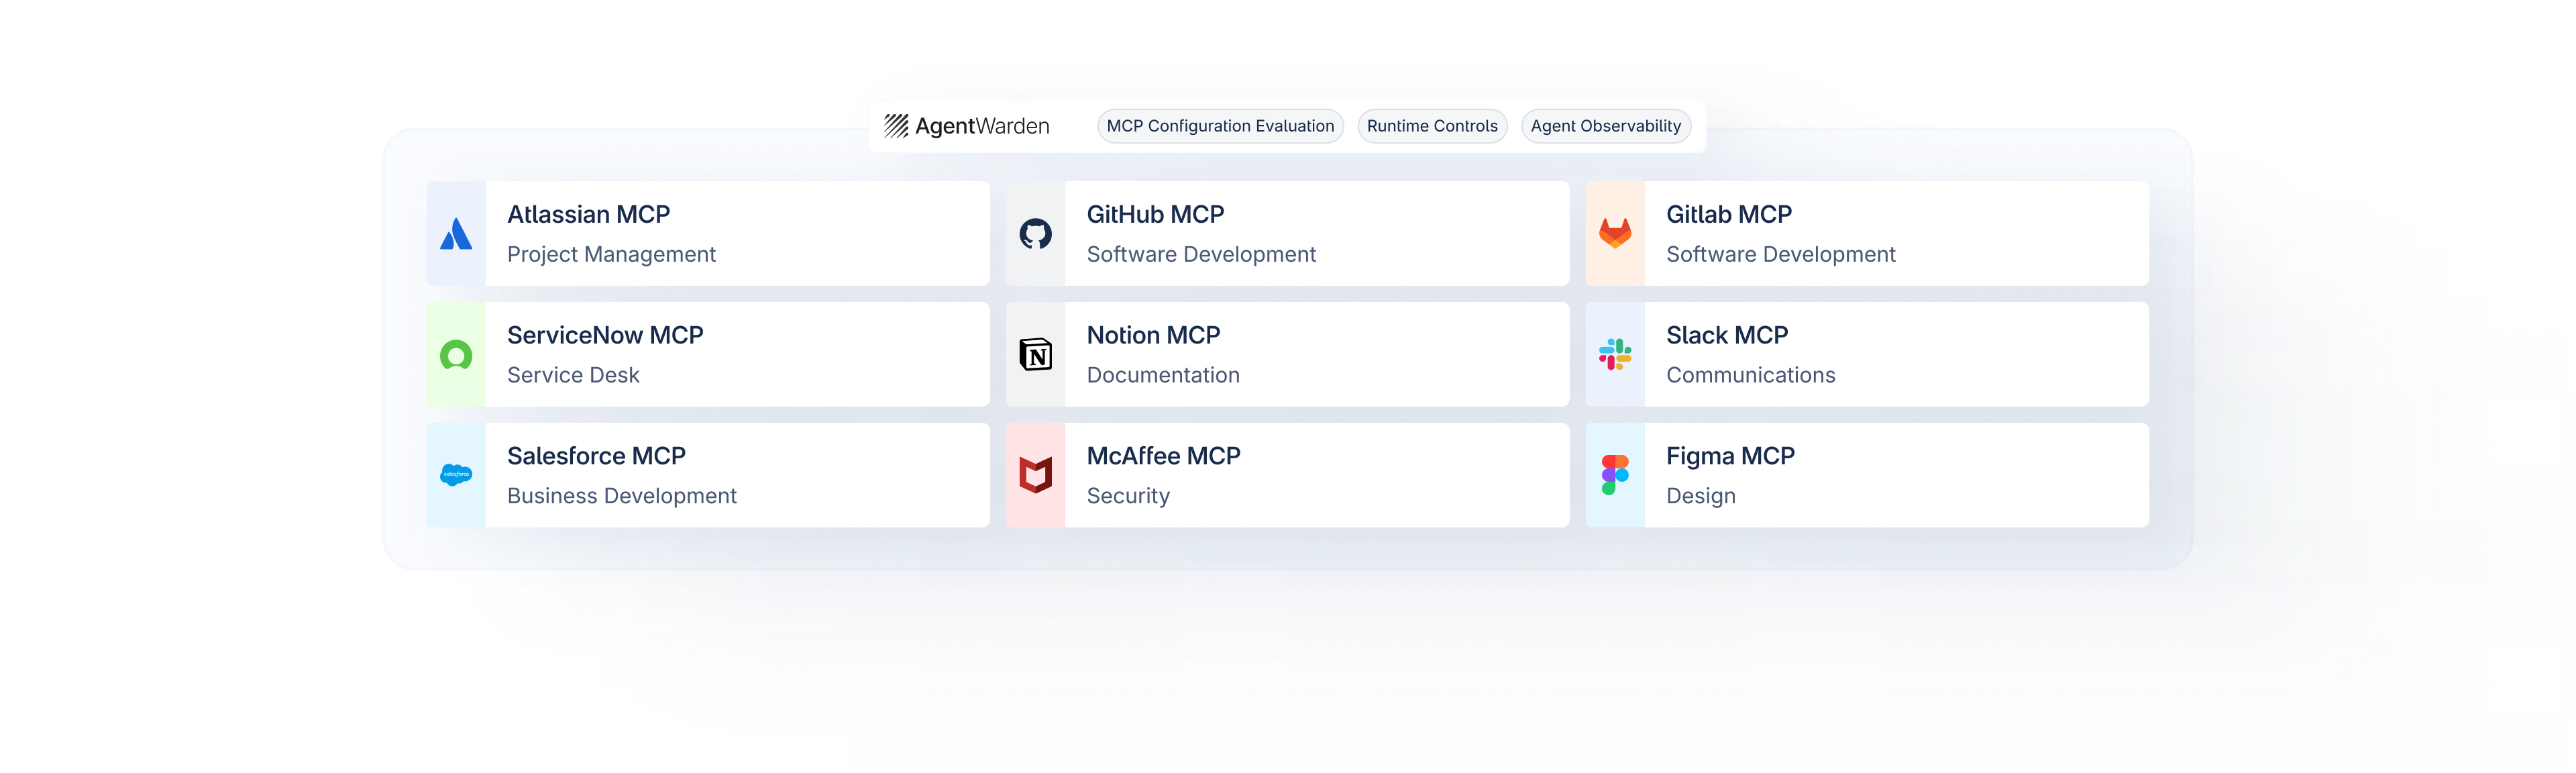The width and height of the screenshot is (2576, 773).
Task: Click Business Development label under Salesforce
Action: (x=621, y=496)
